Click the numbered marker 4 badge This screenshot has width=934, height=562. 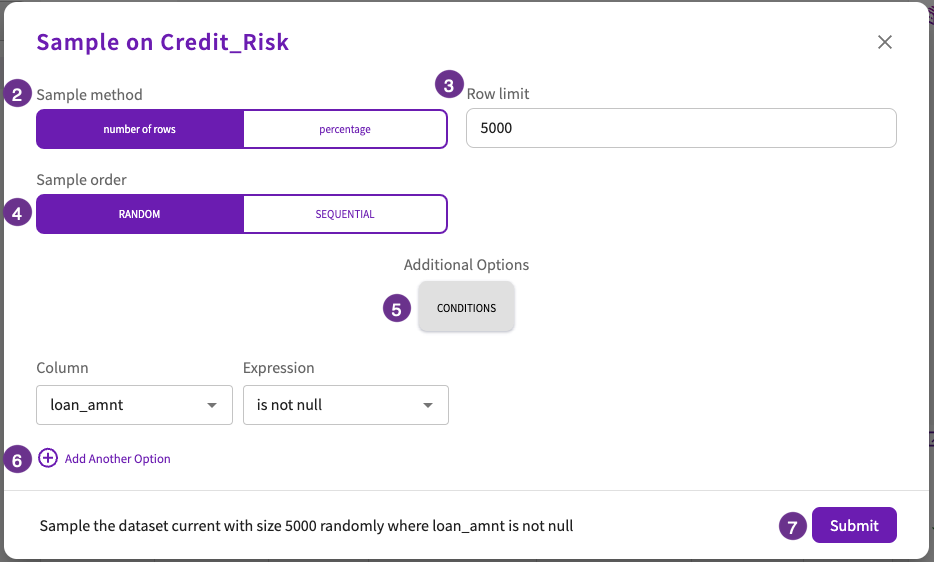point(17,213)
